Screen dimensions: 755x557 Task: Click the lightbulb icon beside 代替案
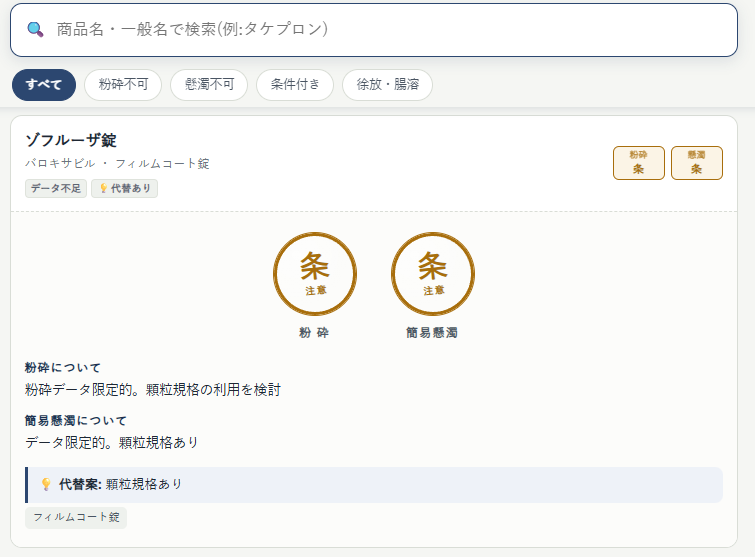tap(46, 484)
